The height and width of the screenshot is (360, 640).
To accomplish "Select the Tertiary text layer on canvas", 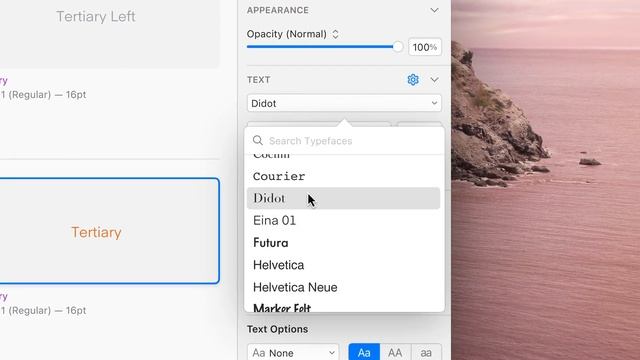I will pos(96,232).
